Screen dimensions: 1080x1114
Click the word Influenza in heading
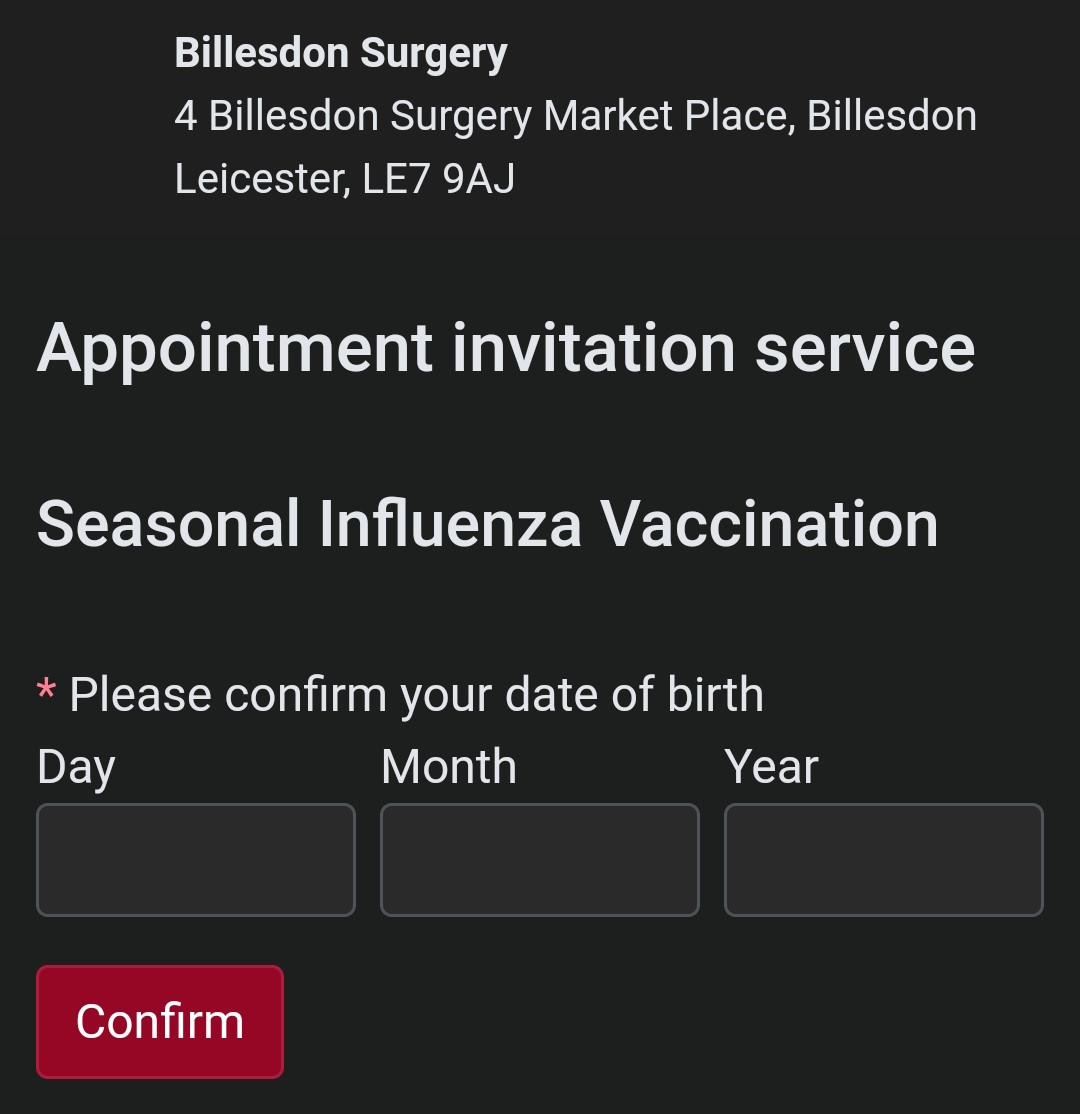click(450, 524)
